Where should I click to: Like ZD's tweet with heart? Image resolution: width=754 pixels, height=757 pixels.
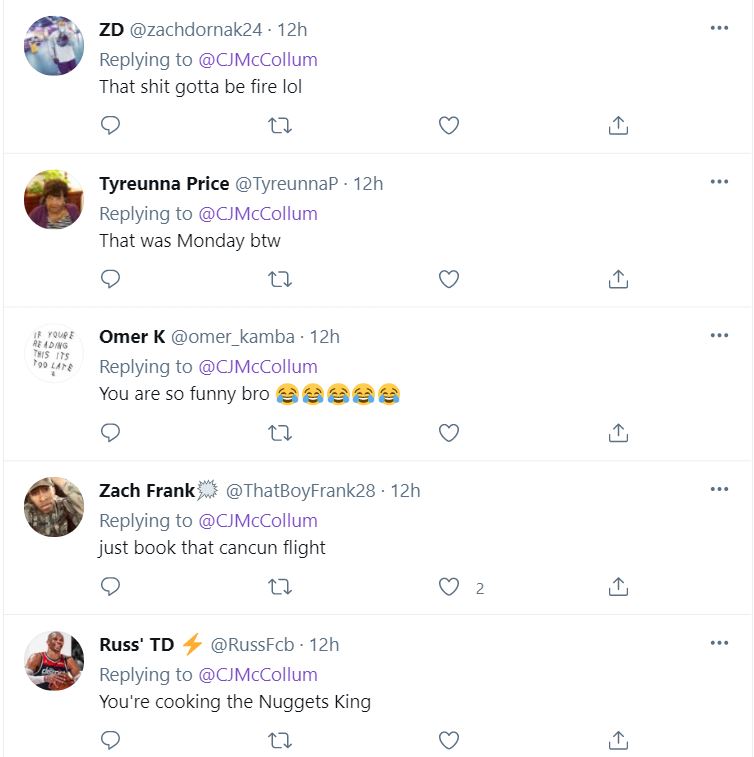(449, 125)
